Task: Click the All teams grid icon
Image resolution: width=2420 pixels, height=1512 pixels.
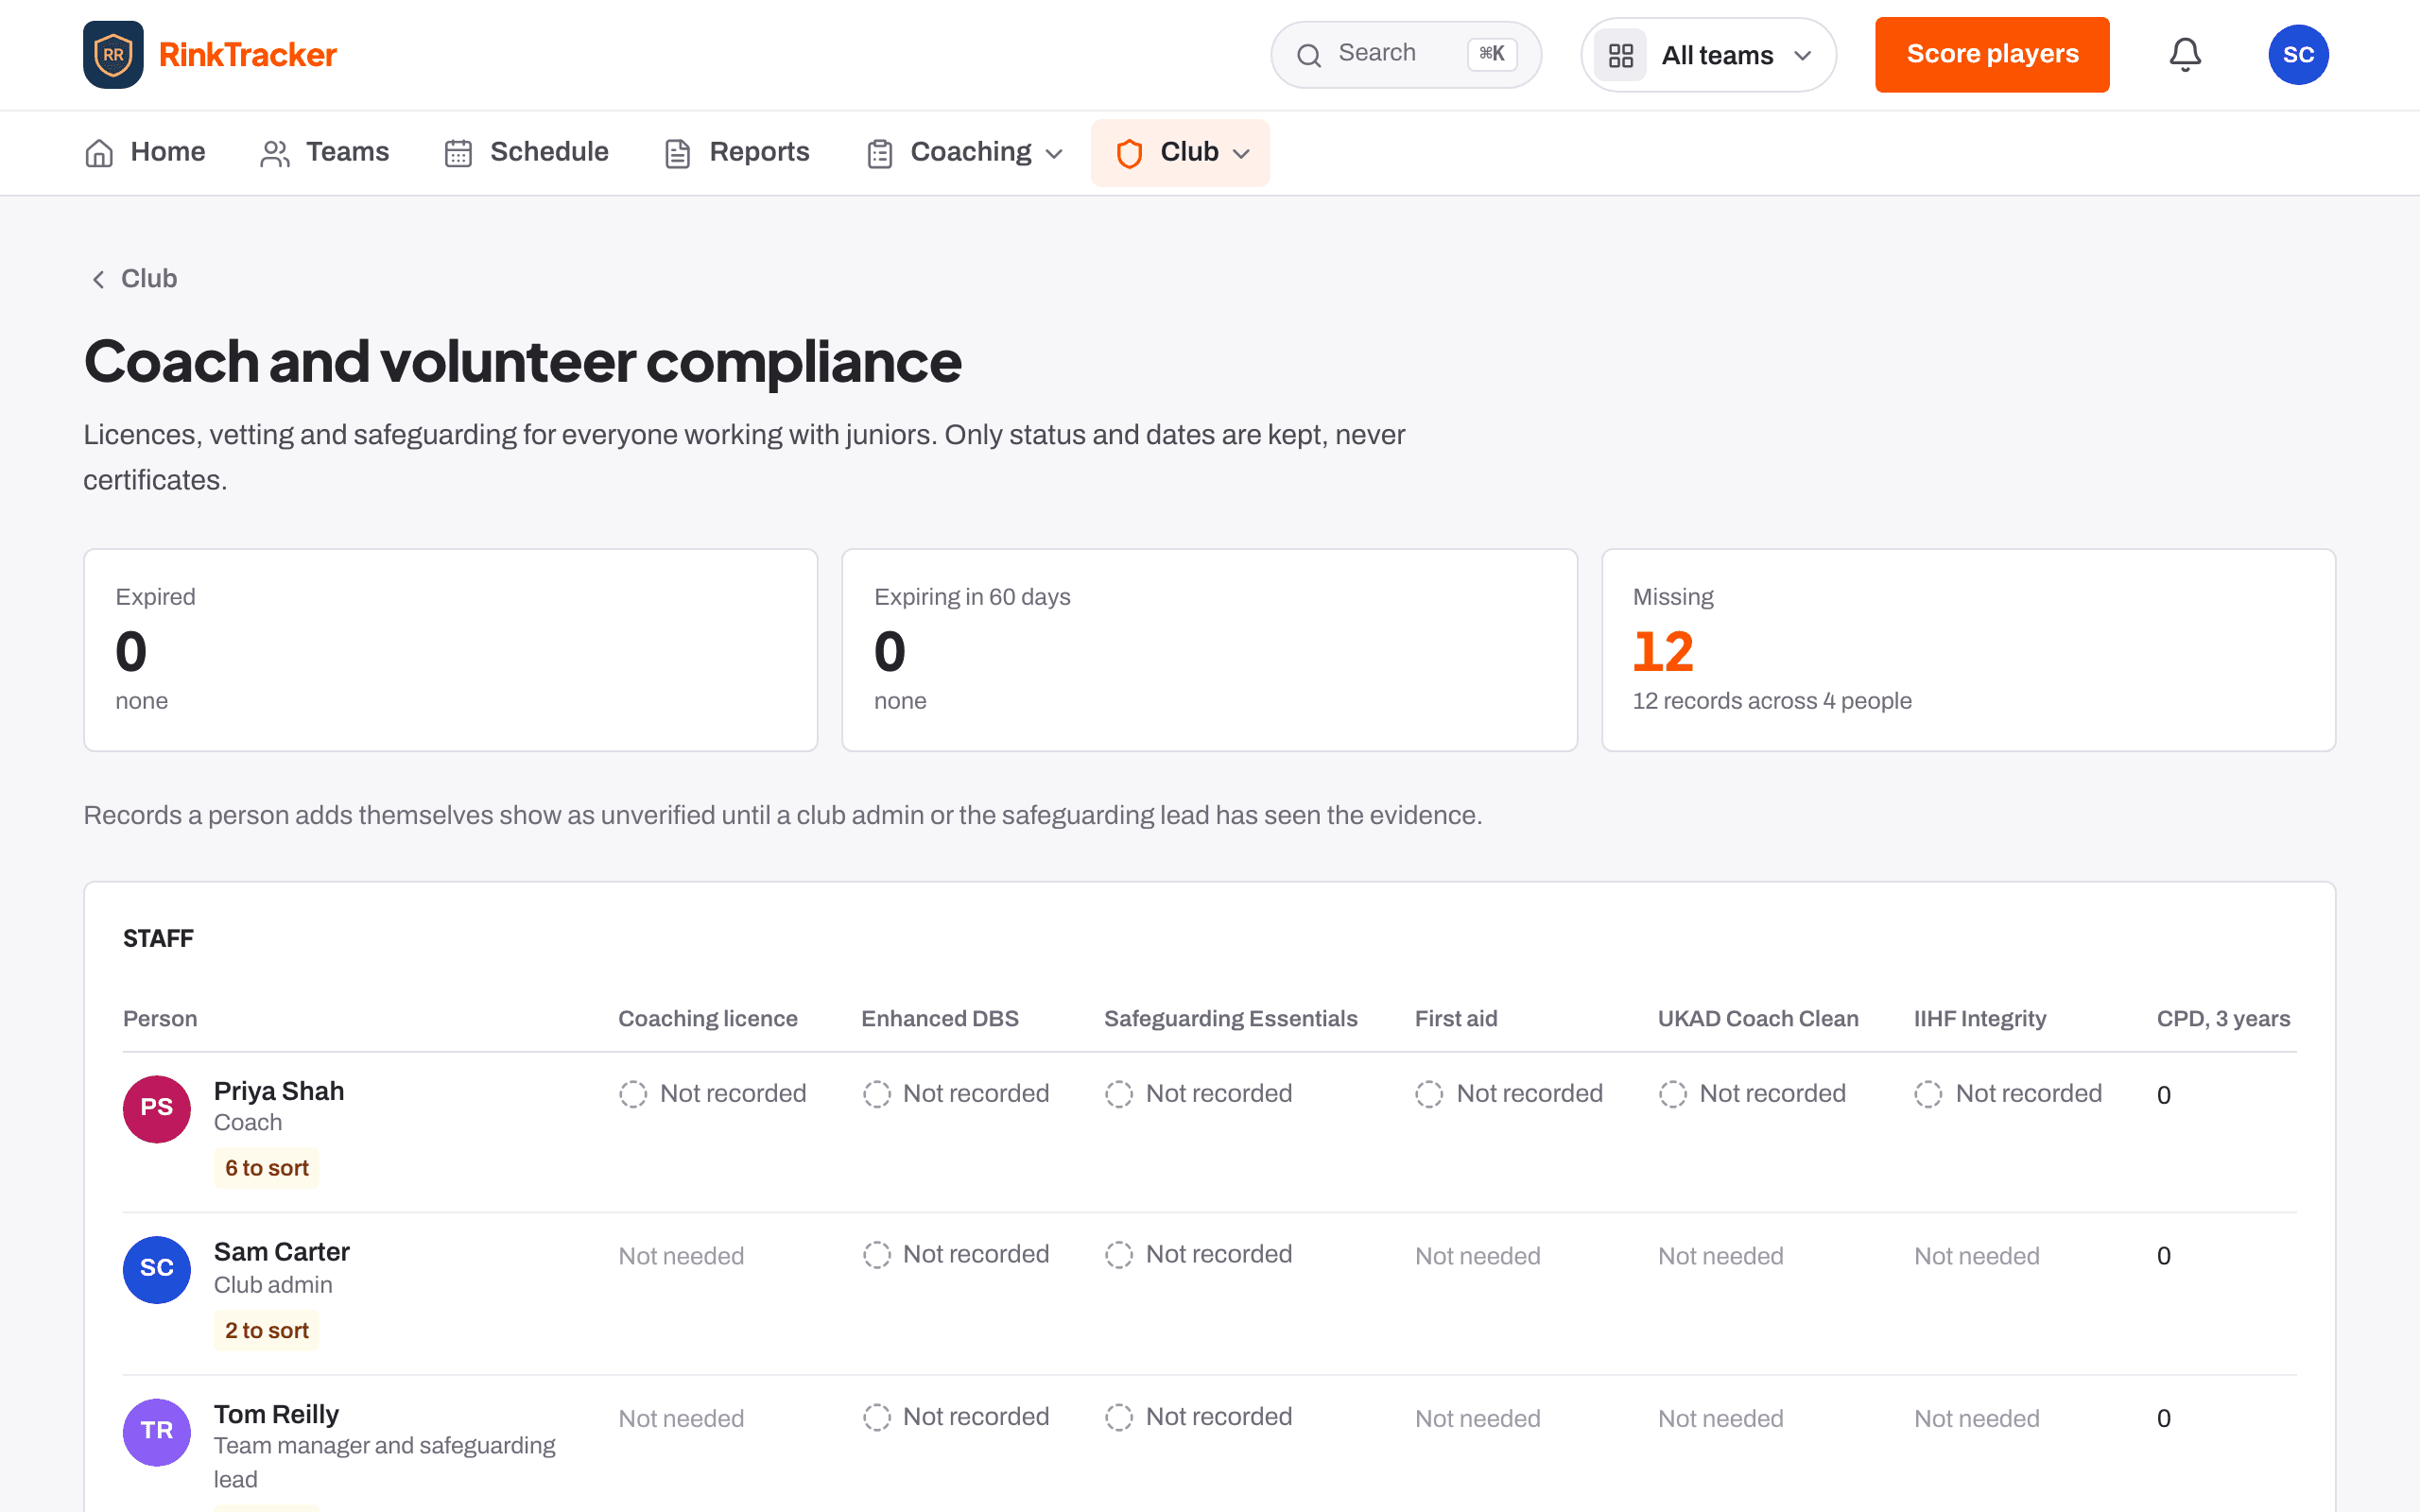Action: (x=1620, y=55)
